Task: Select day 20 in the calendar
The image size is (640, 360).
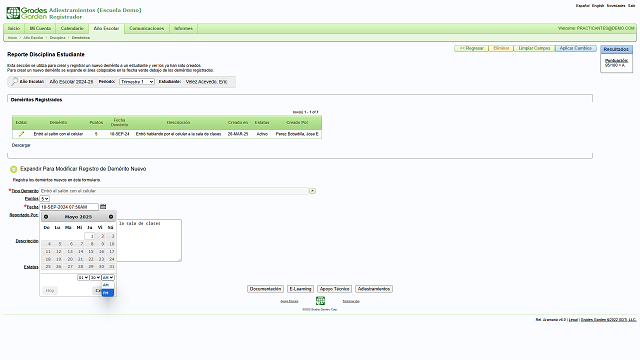Action: point(69,259)
